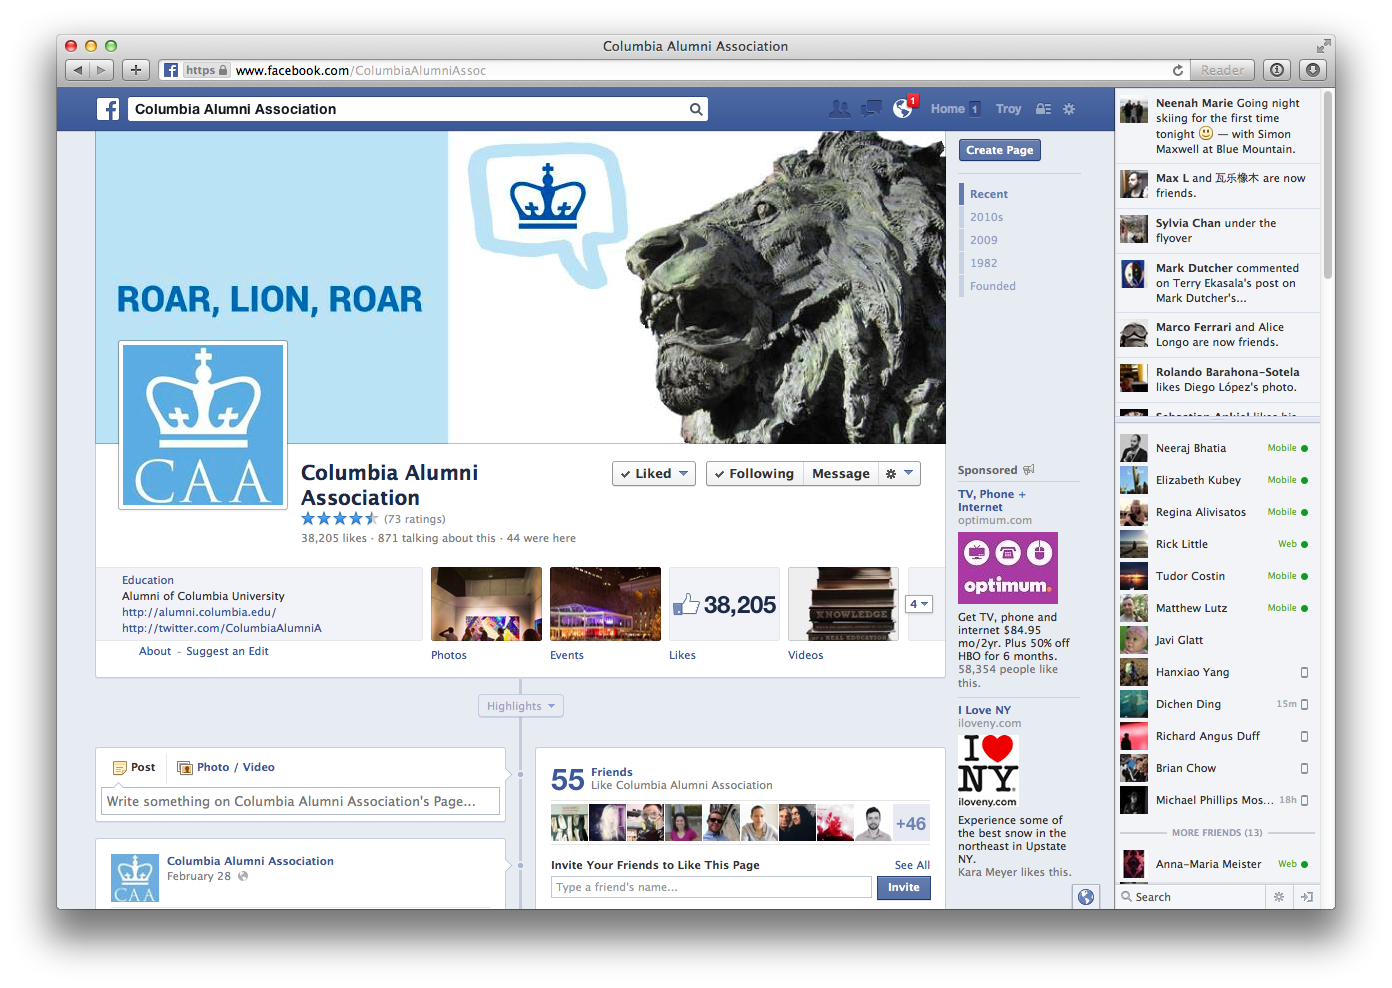Open messages icon in top bar

point(871,109)
